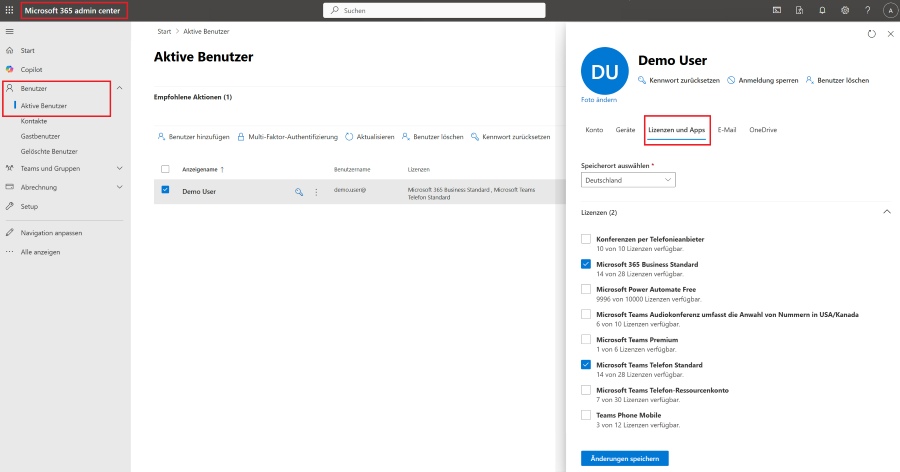Open Gastbenutzer in the sidebar
Viewport: 900px width, 472px height.
click(x=40, y=136)
